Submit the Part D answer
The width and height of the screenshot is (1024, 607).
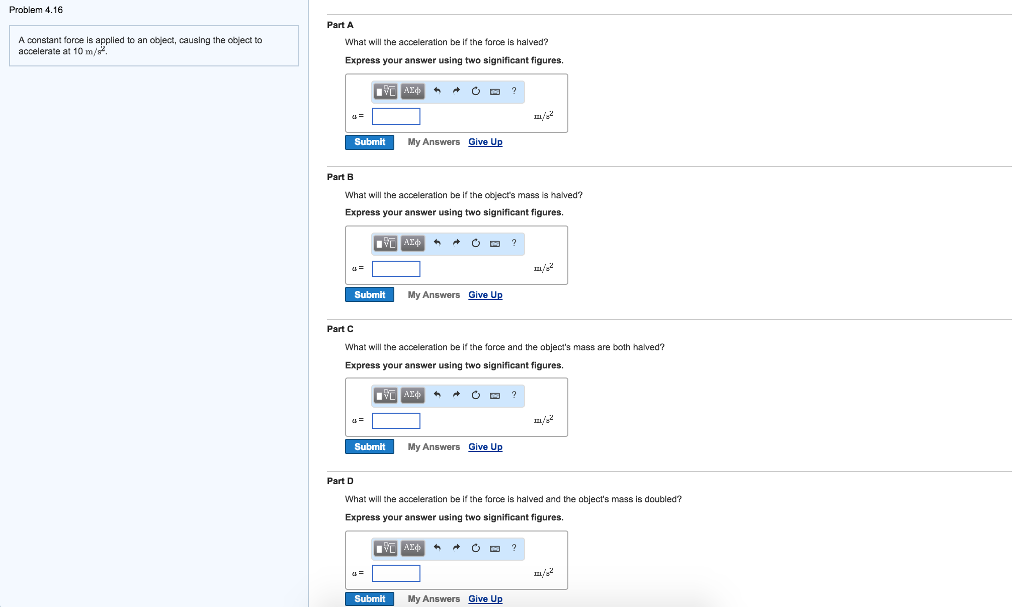pyautogui.click(x=370, y=599)
